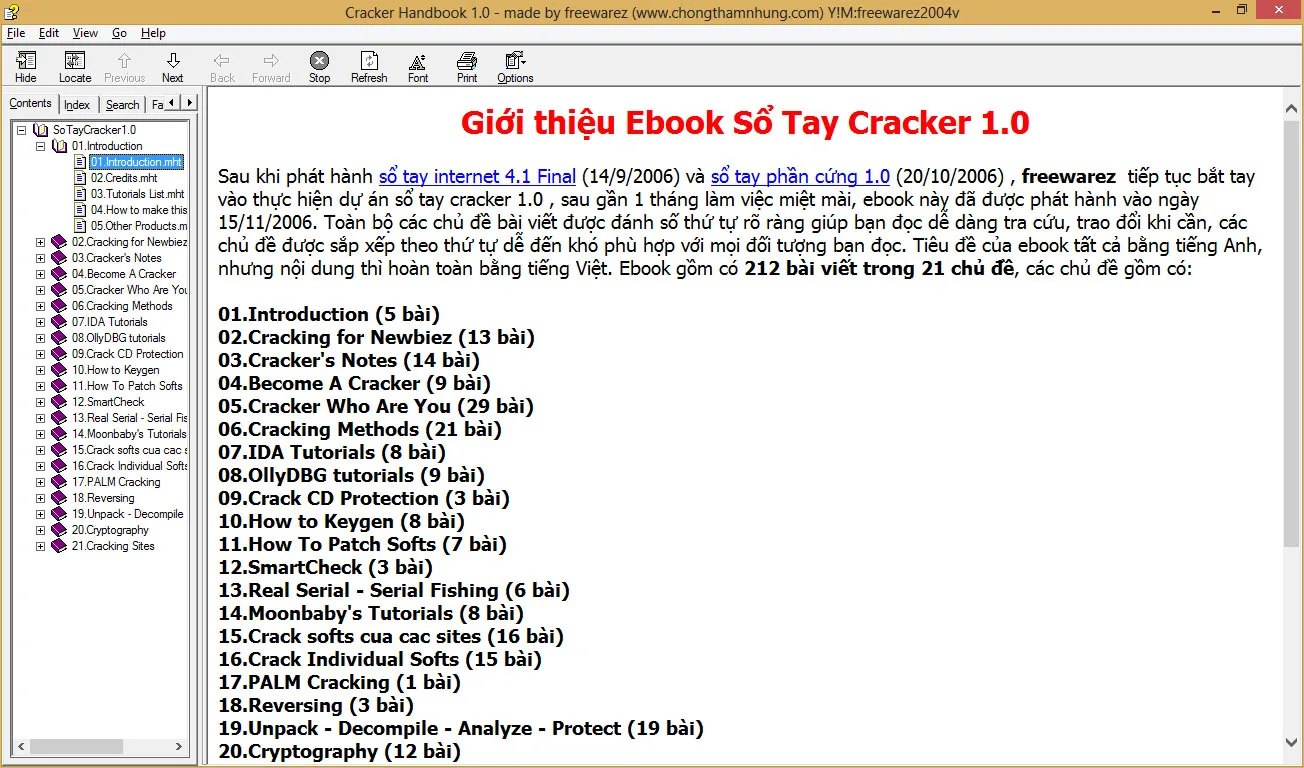Click the content scrollbar down arrow
This screenshot has height=768, width=1304.
(1292, 742)
